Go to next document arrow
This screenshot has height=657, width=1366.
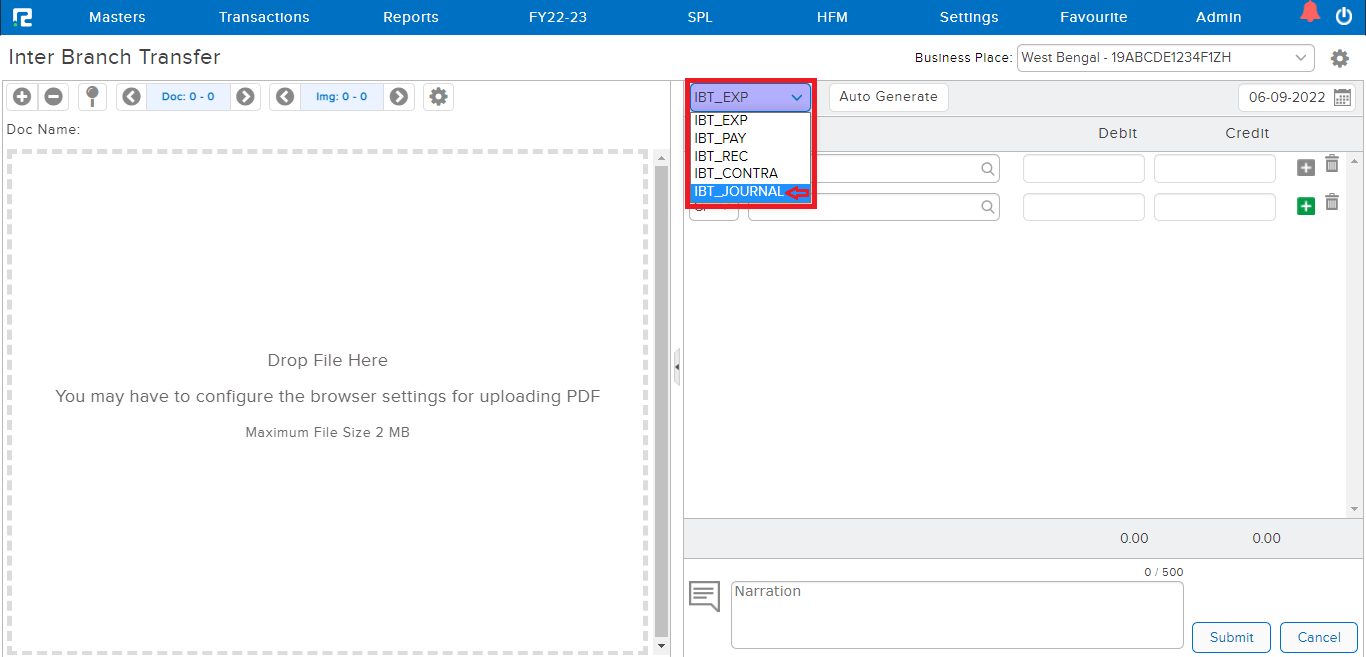[245, 97]
